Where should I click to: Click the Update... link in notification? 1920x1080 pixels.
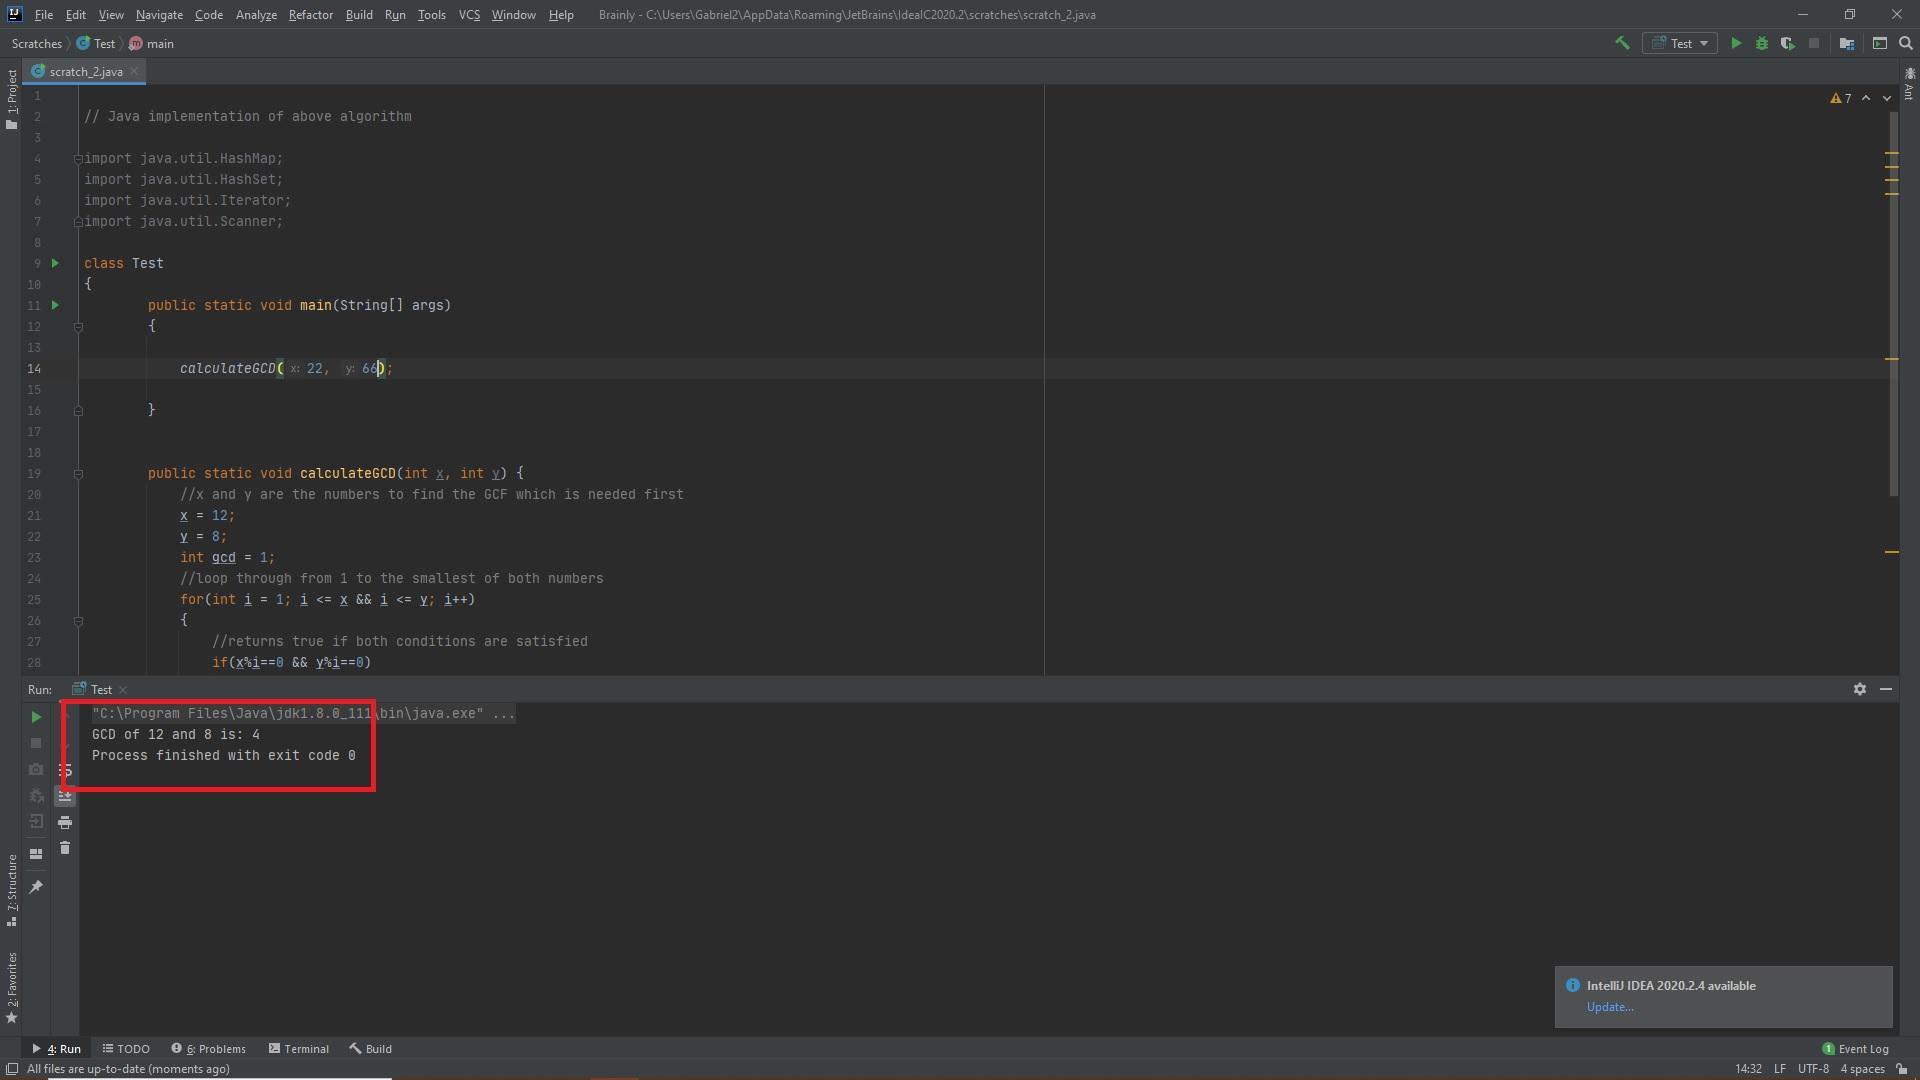coord(1609,1007)
